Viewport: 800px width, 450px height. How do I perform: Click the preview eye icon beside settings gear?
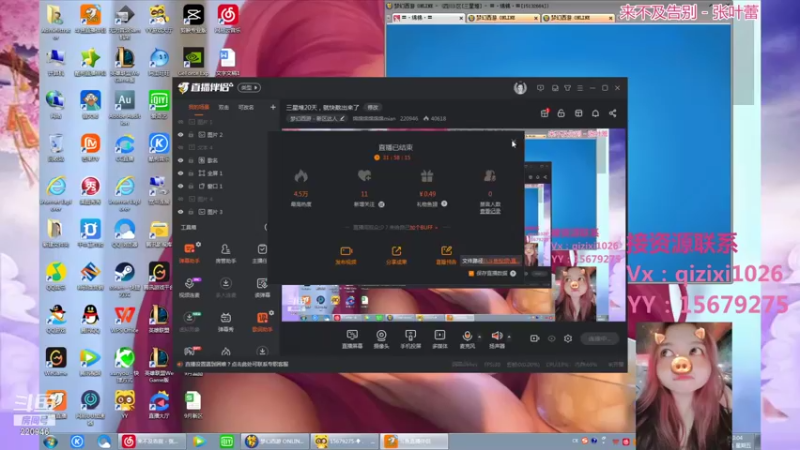(x=552, y=338)
